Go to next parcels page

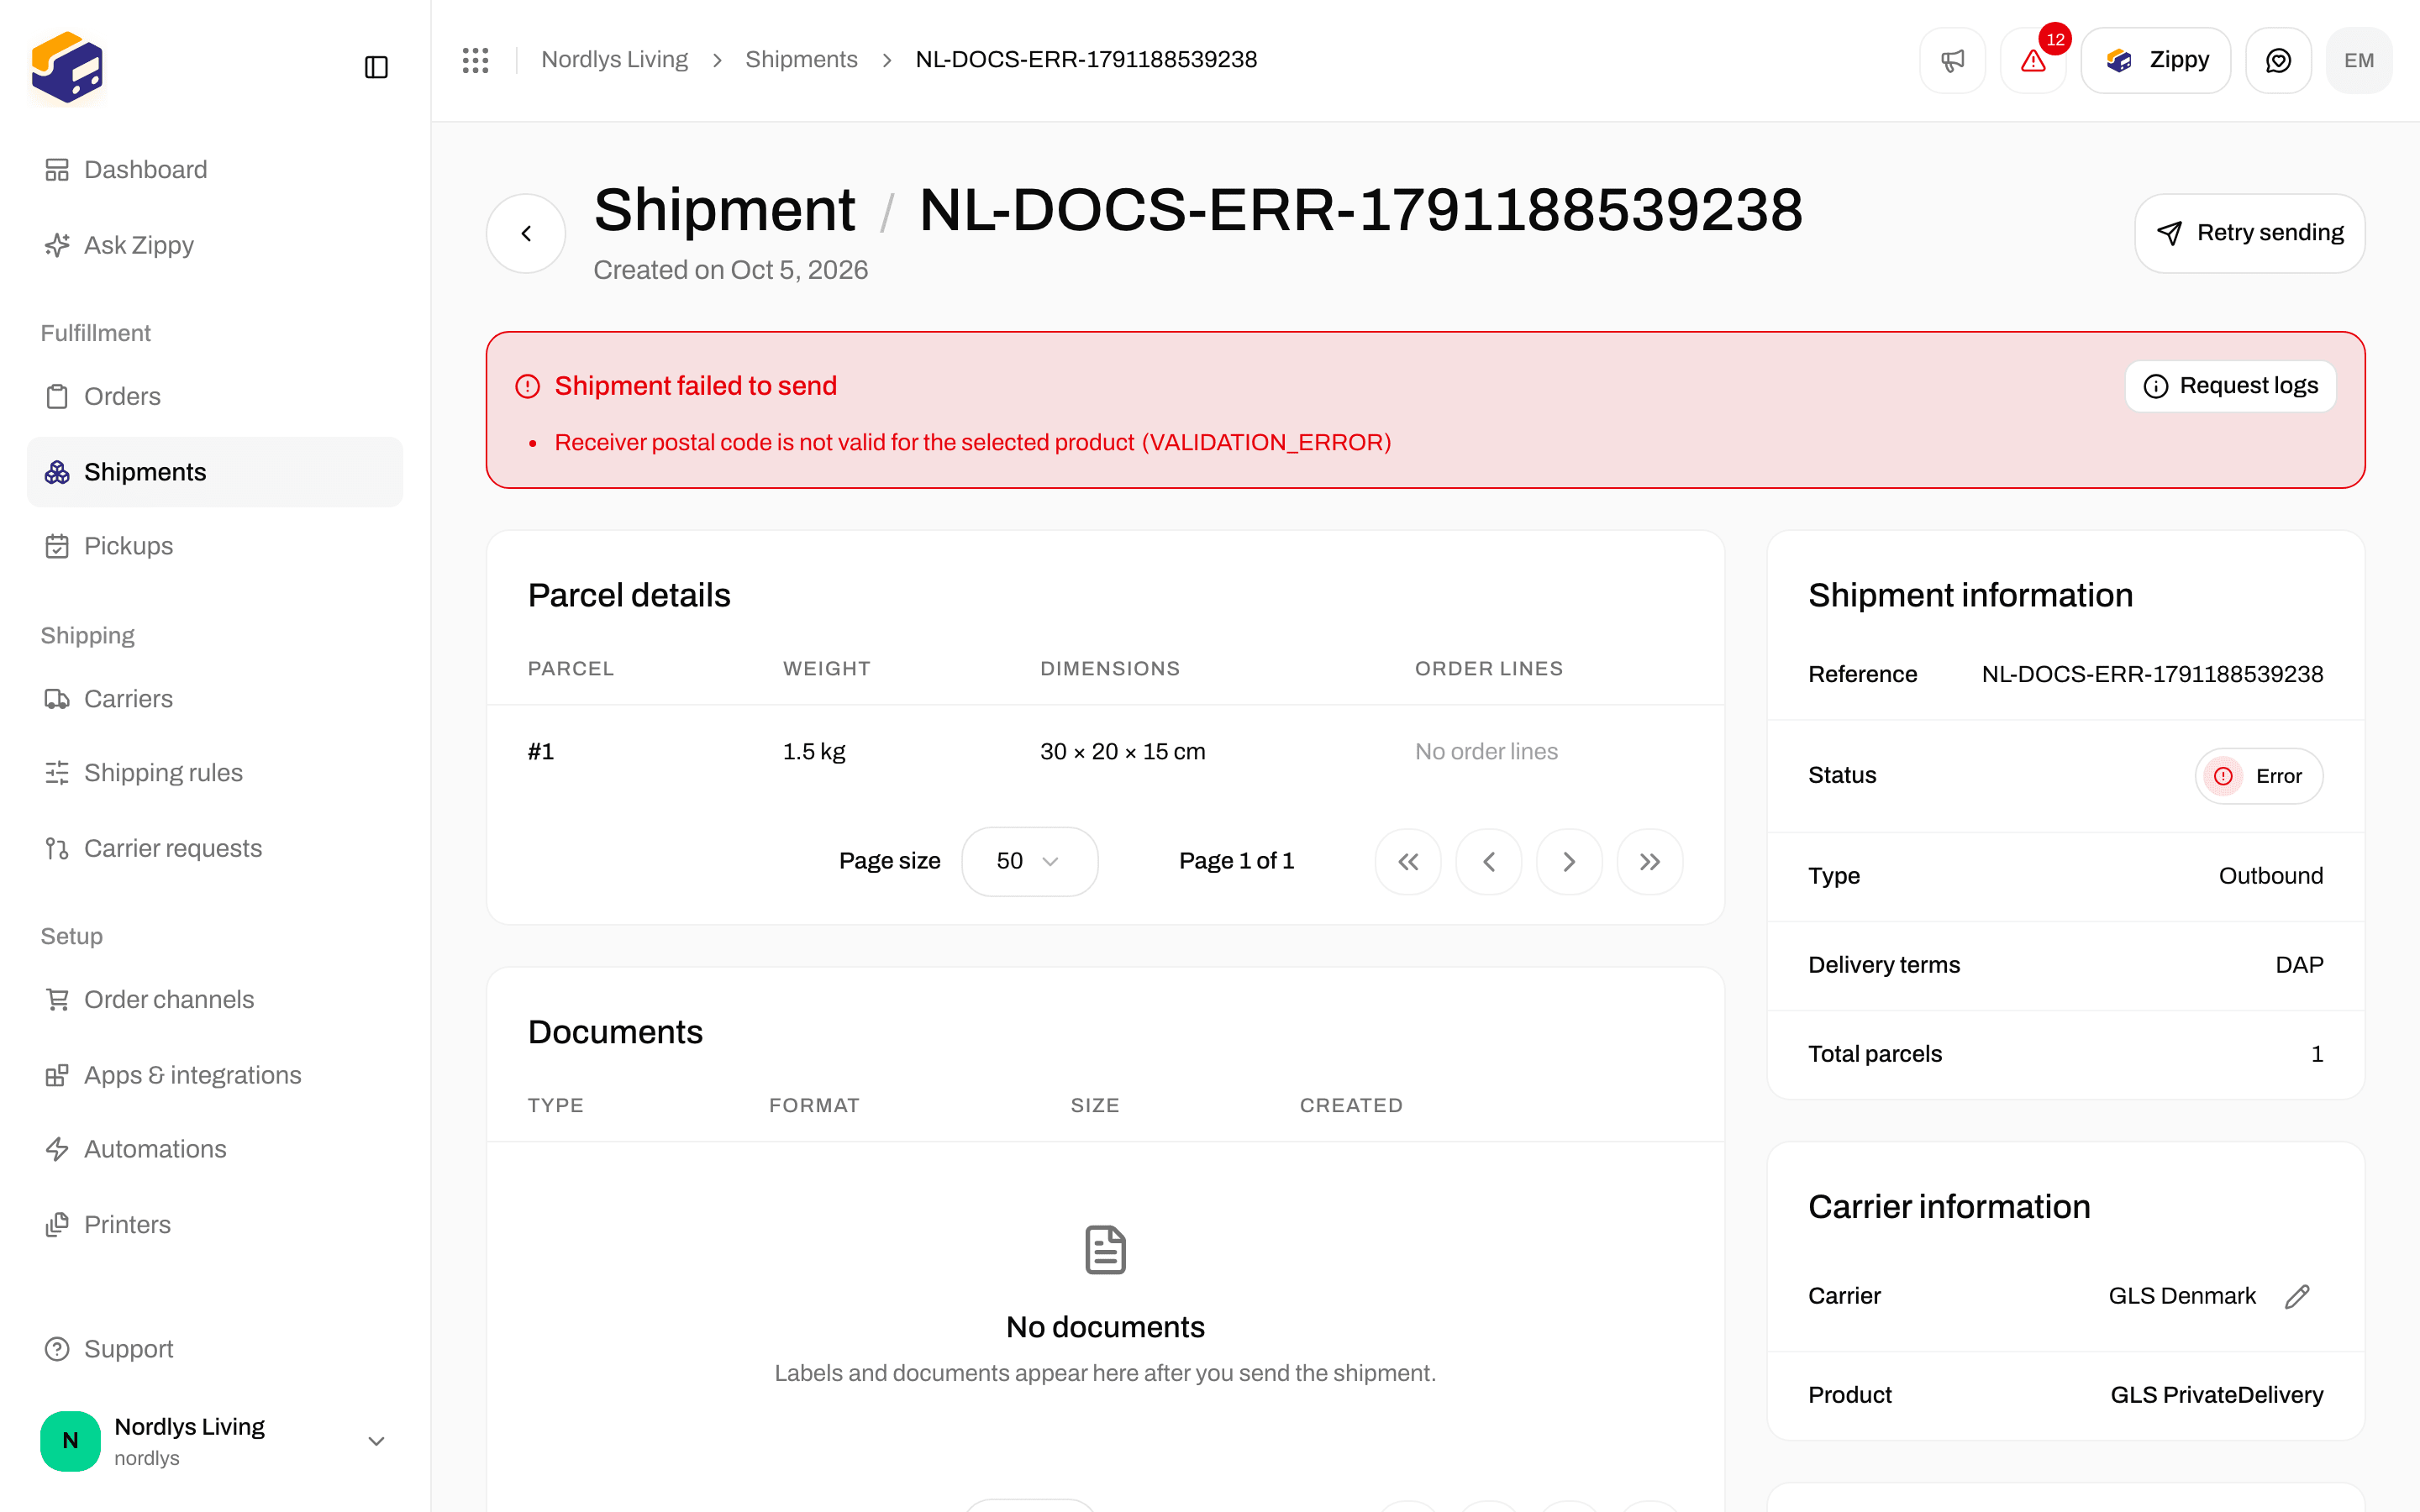point(1569,861)
